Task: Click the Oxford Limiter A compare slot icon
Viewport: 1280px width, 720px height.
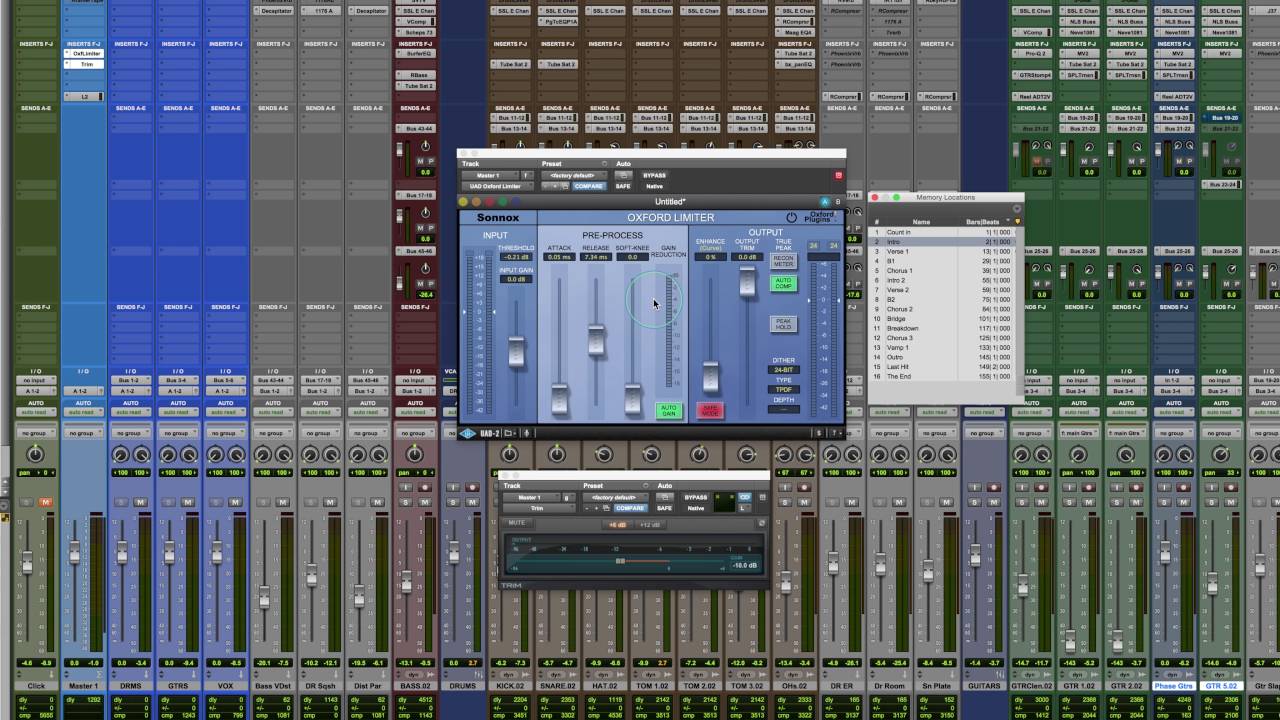Action: coord(825,202)
